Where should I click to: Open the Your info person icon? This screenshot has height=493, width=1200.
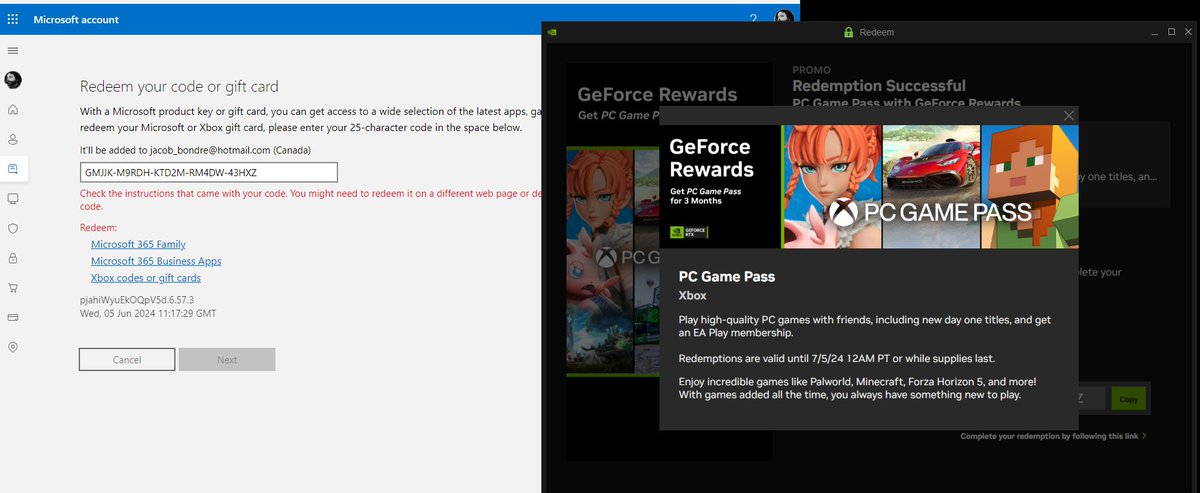point(13,139)
